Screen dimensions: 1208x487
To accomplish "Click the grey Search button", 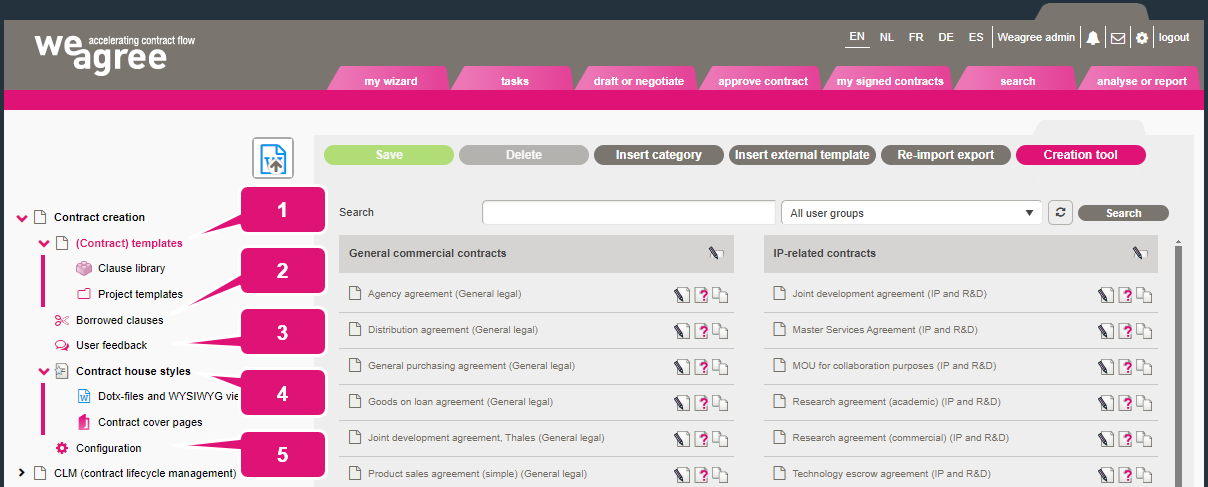I will pyautogui.click(x=1123, y=213).
